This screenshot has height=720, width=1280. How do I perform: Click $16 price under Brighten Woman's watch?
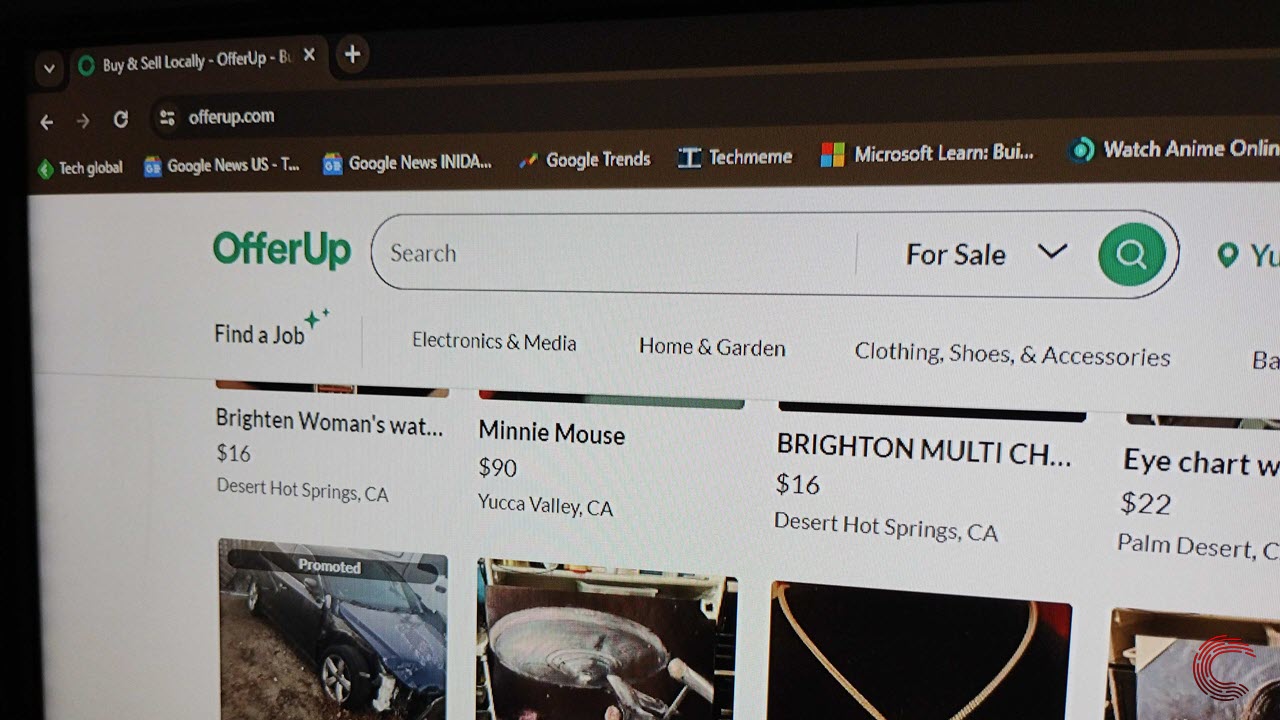tap(233, 453)
